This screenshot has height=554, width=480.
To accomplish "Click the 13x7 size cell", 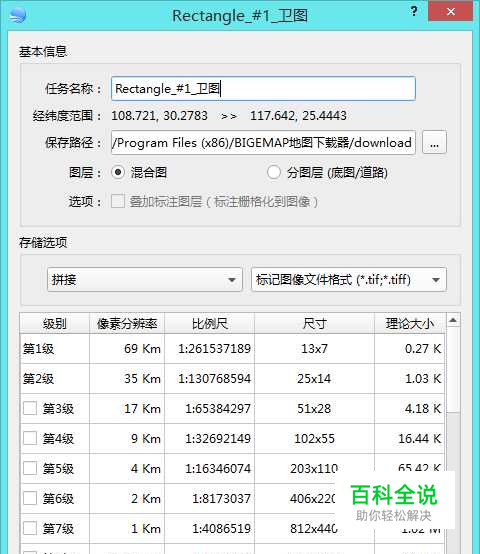I will tap(314, 349).
